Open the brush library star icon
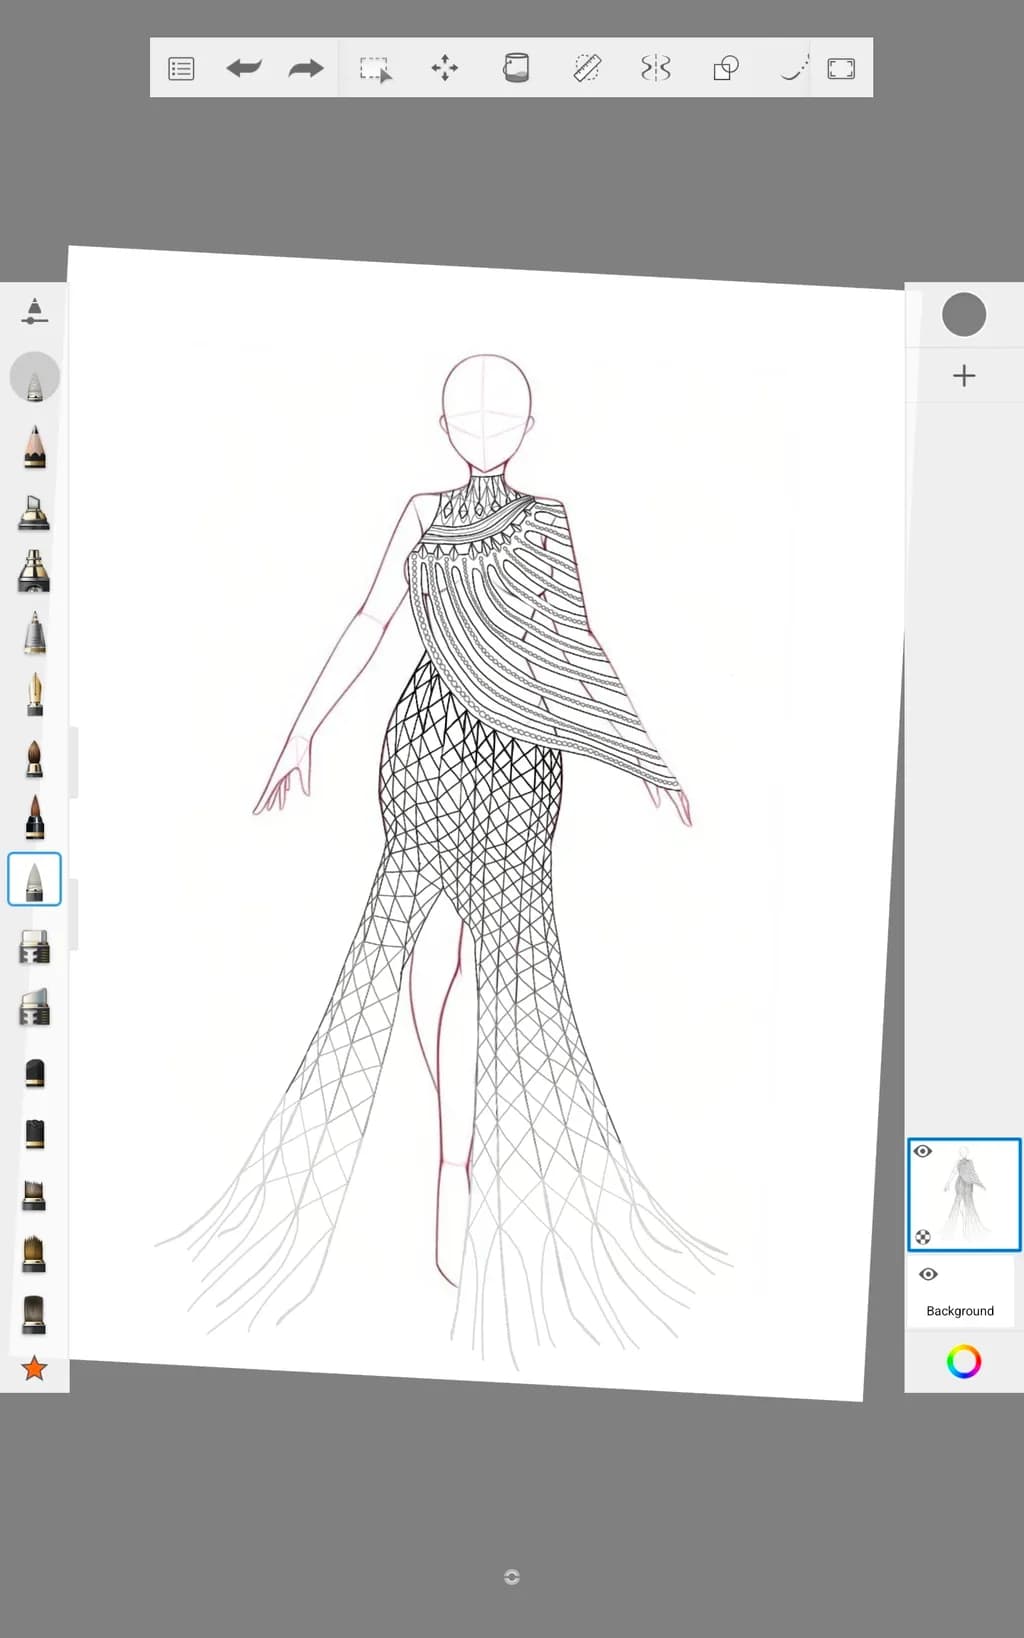Viewport: 1024px width, 1638px height. click(x=34, y=1367)
